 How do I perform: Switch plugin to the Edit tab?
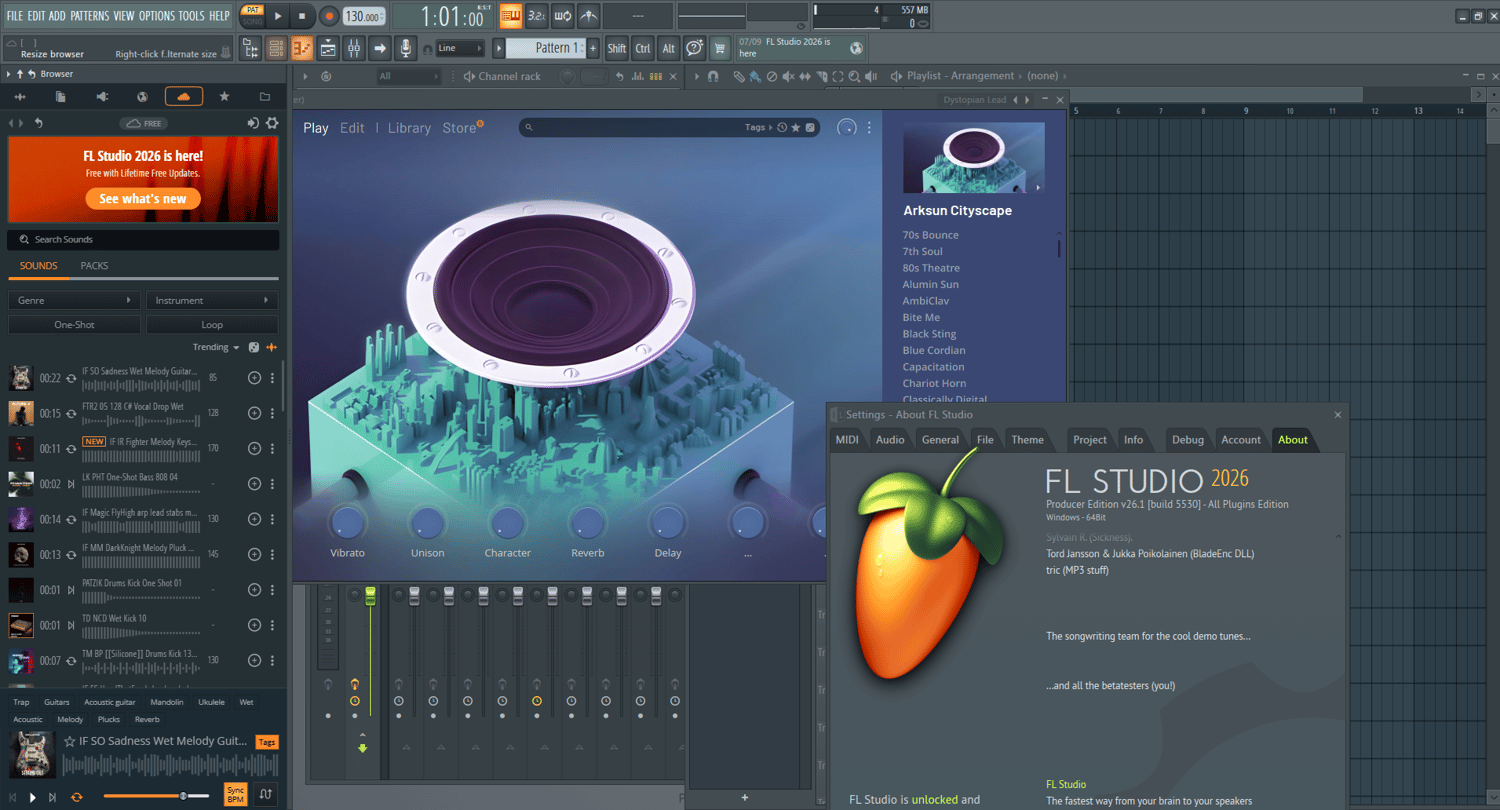point(352,128)
